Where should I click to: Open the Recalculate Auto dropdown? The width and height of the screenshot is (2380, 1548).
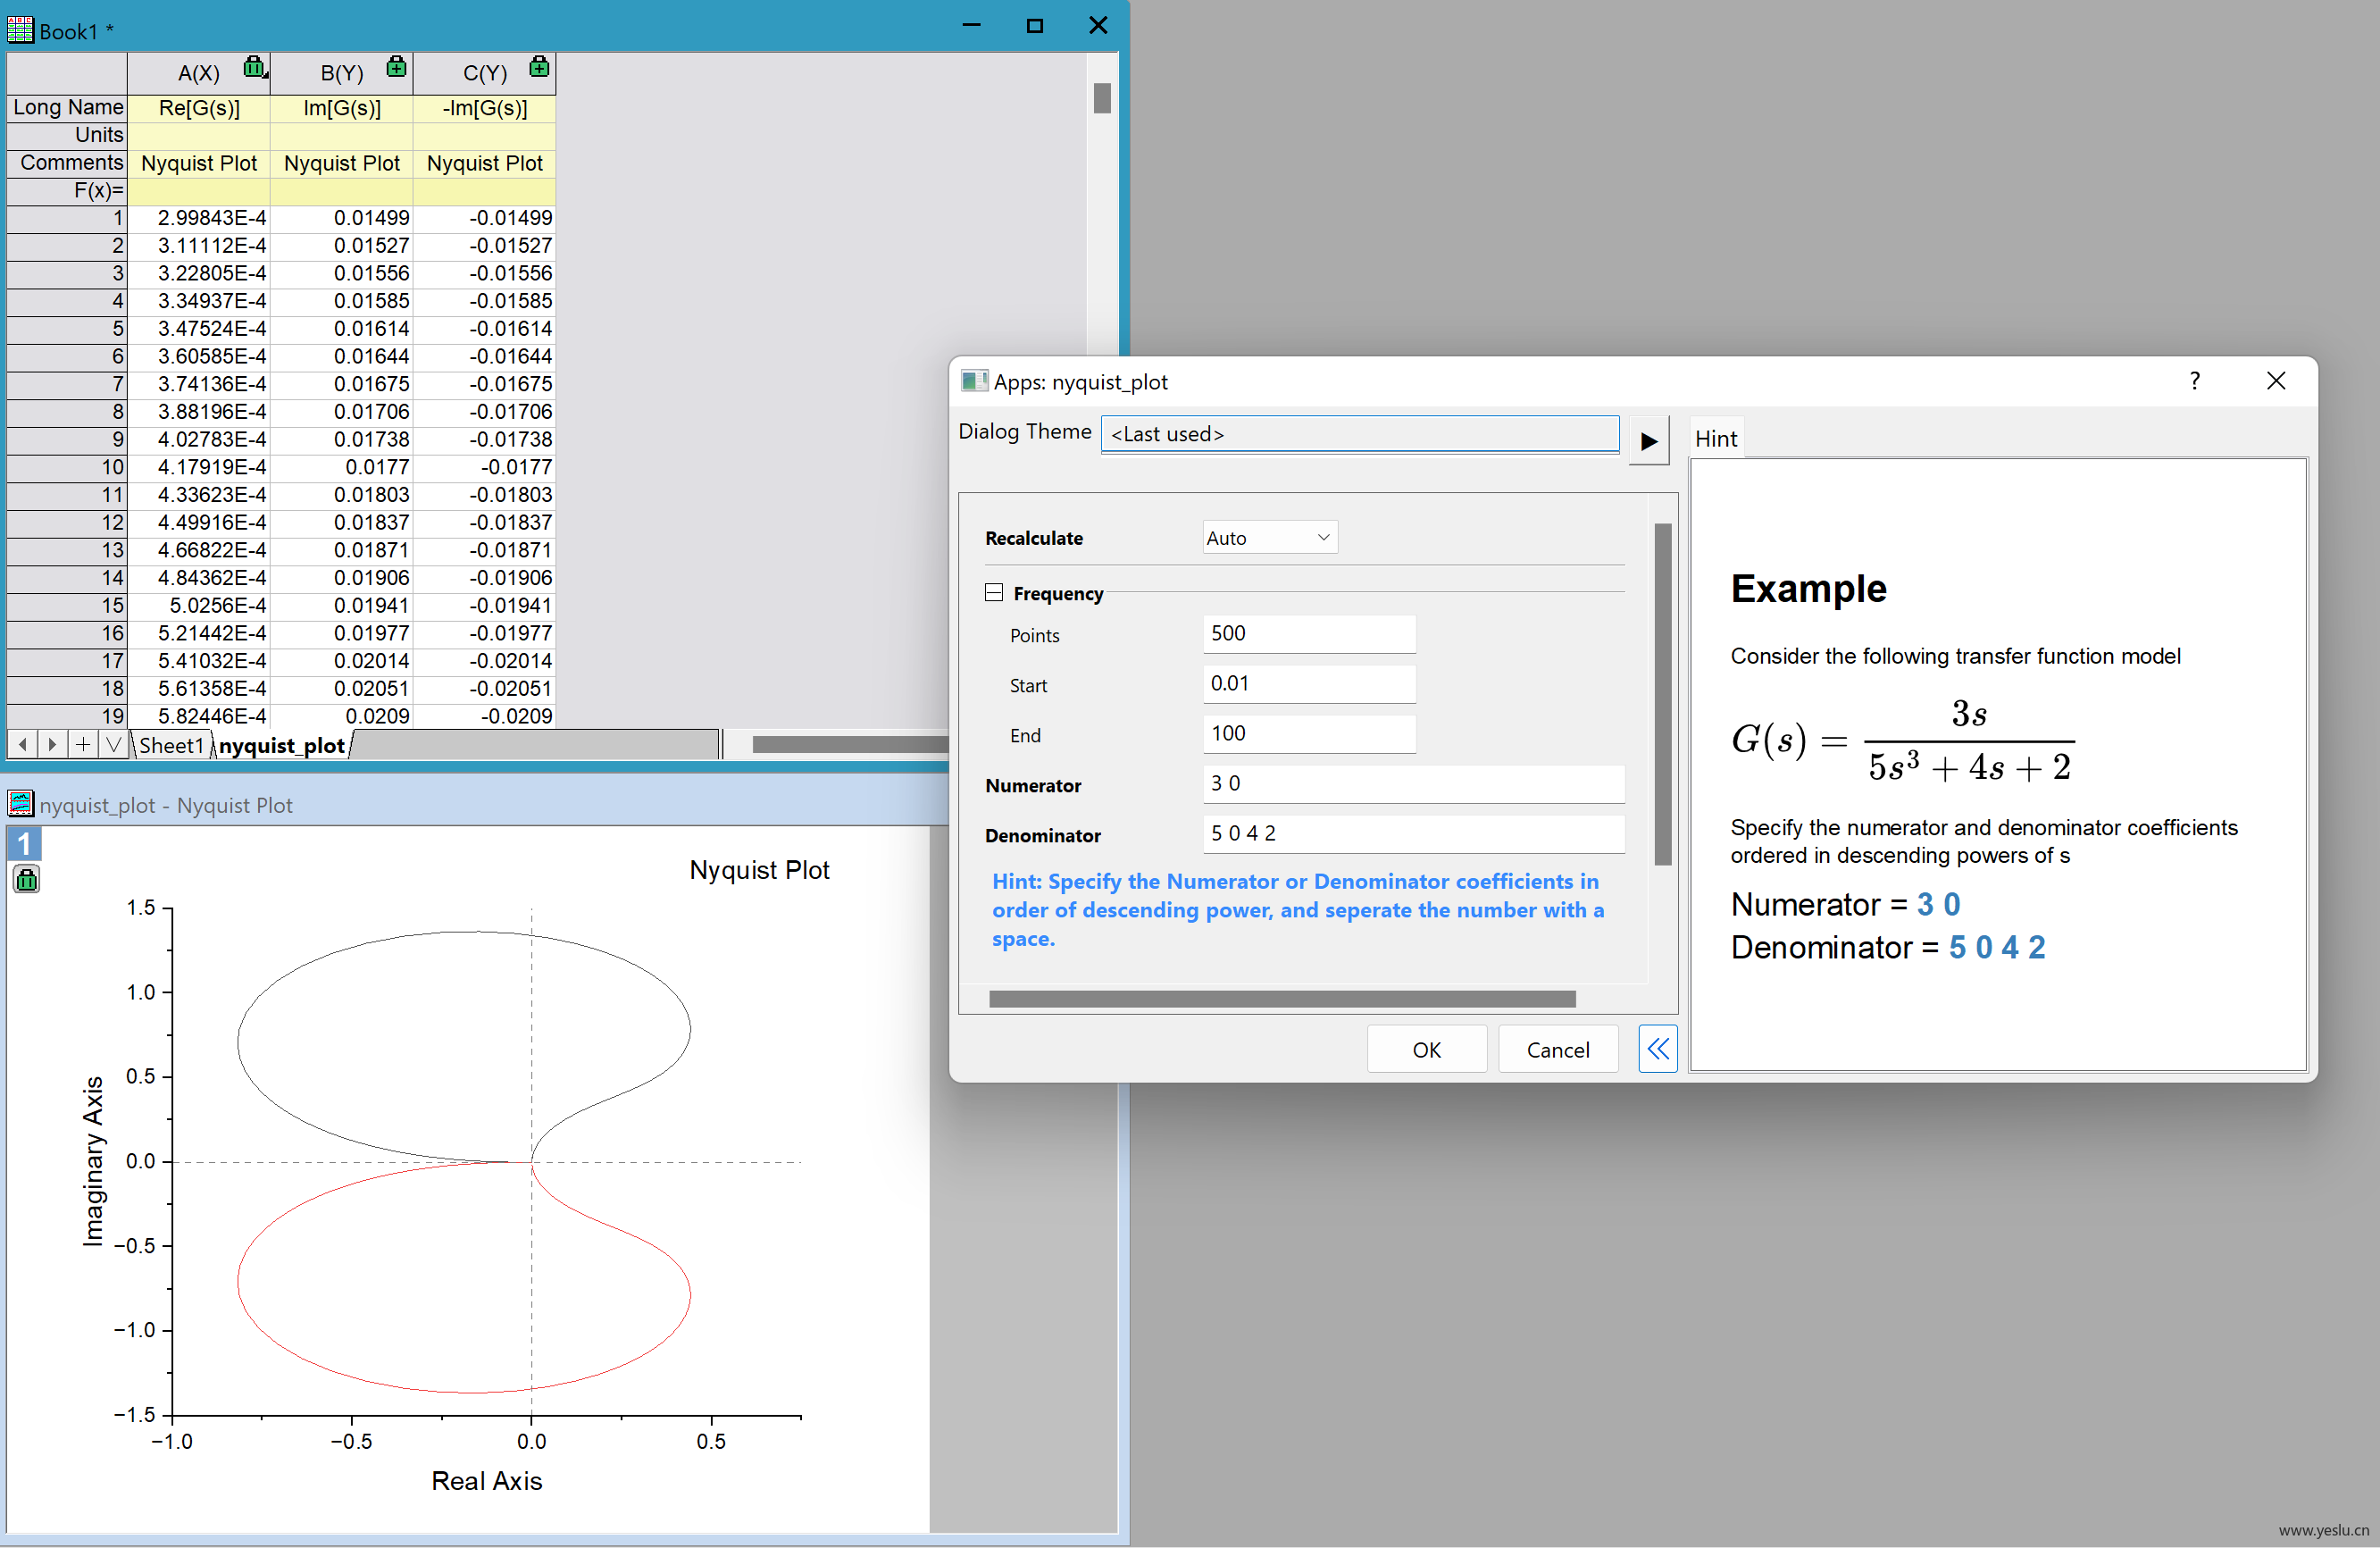coord(1269,538)
